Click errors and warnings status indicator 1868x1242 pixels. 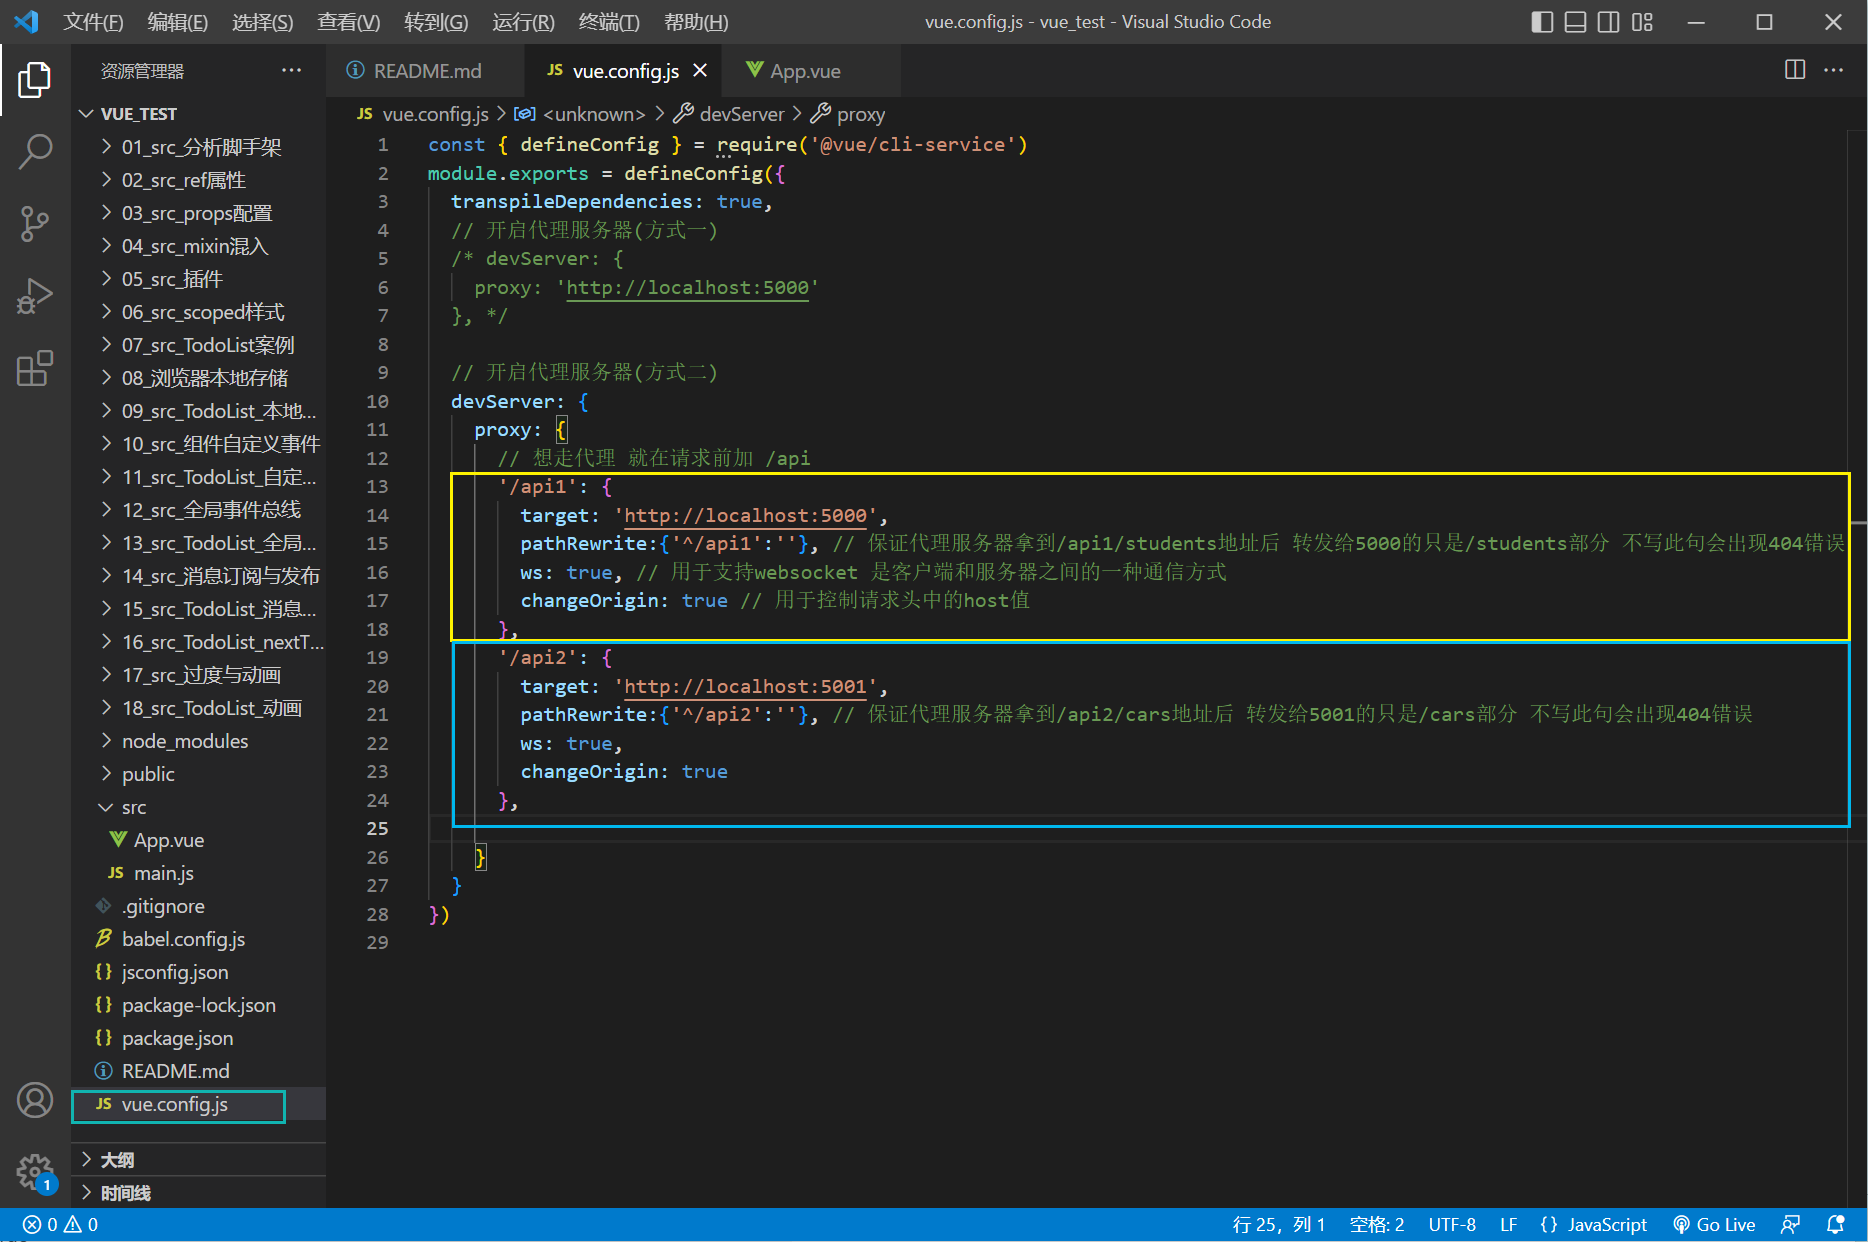[x=60, y=1225]
